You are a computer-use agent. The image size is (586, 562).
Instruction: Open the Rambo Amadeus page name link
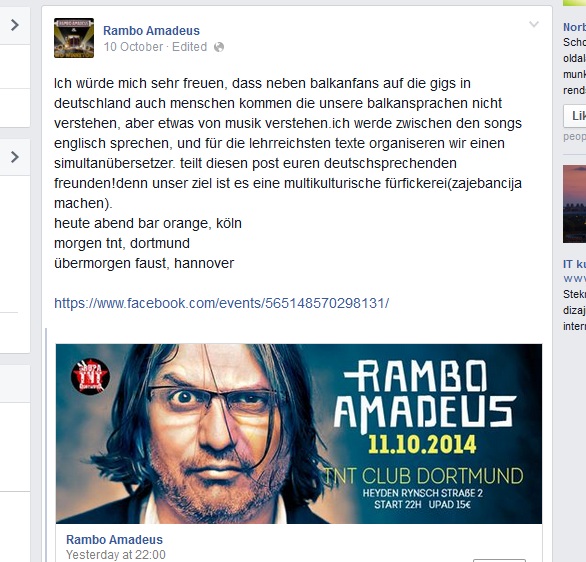click(x=151, y=31)
